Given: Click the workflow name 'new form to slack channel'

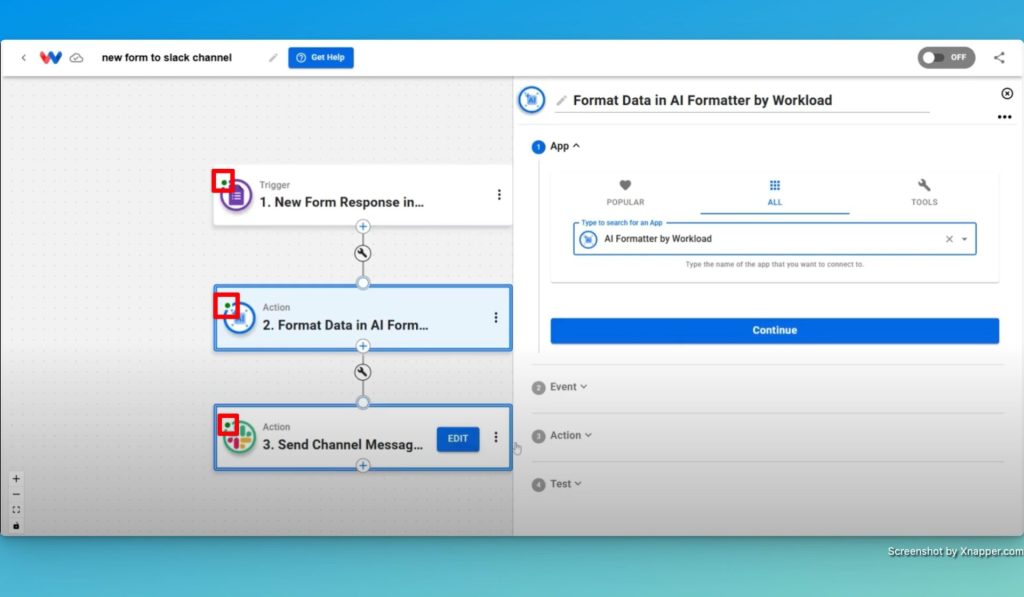Looking at the screenshot, I should pos(167,57).
